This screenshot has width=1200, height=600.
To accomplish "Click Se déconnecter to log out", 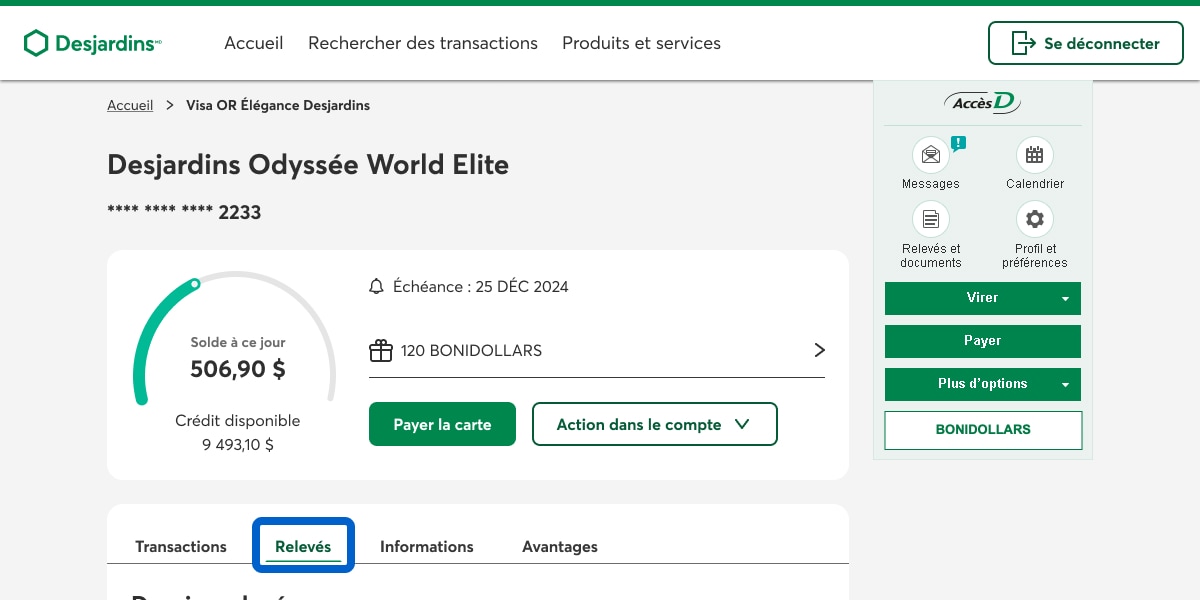I will pos(1085,43).
